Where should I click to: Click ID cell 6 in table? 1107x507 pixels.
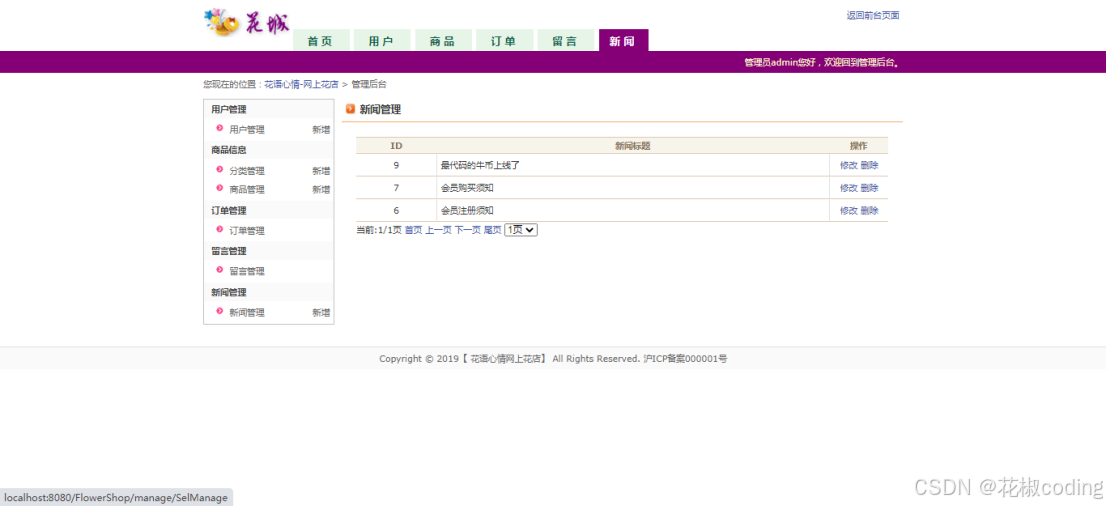[396, 210]
